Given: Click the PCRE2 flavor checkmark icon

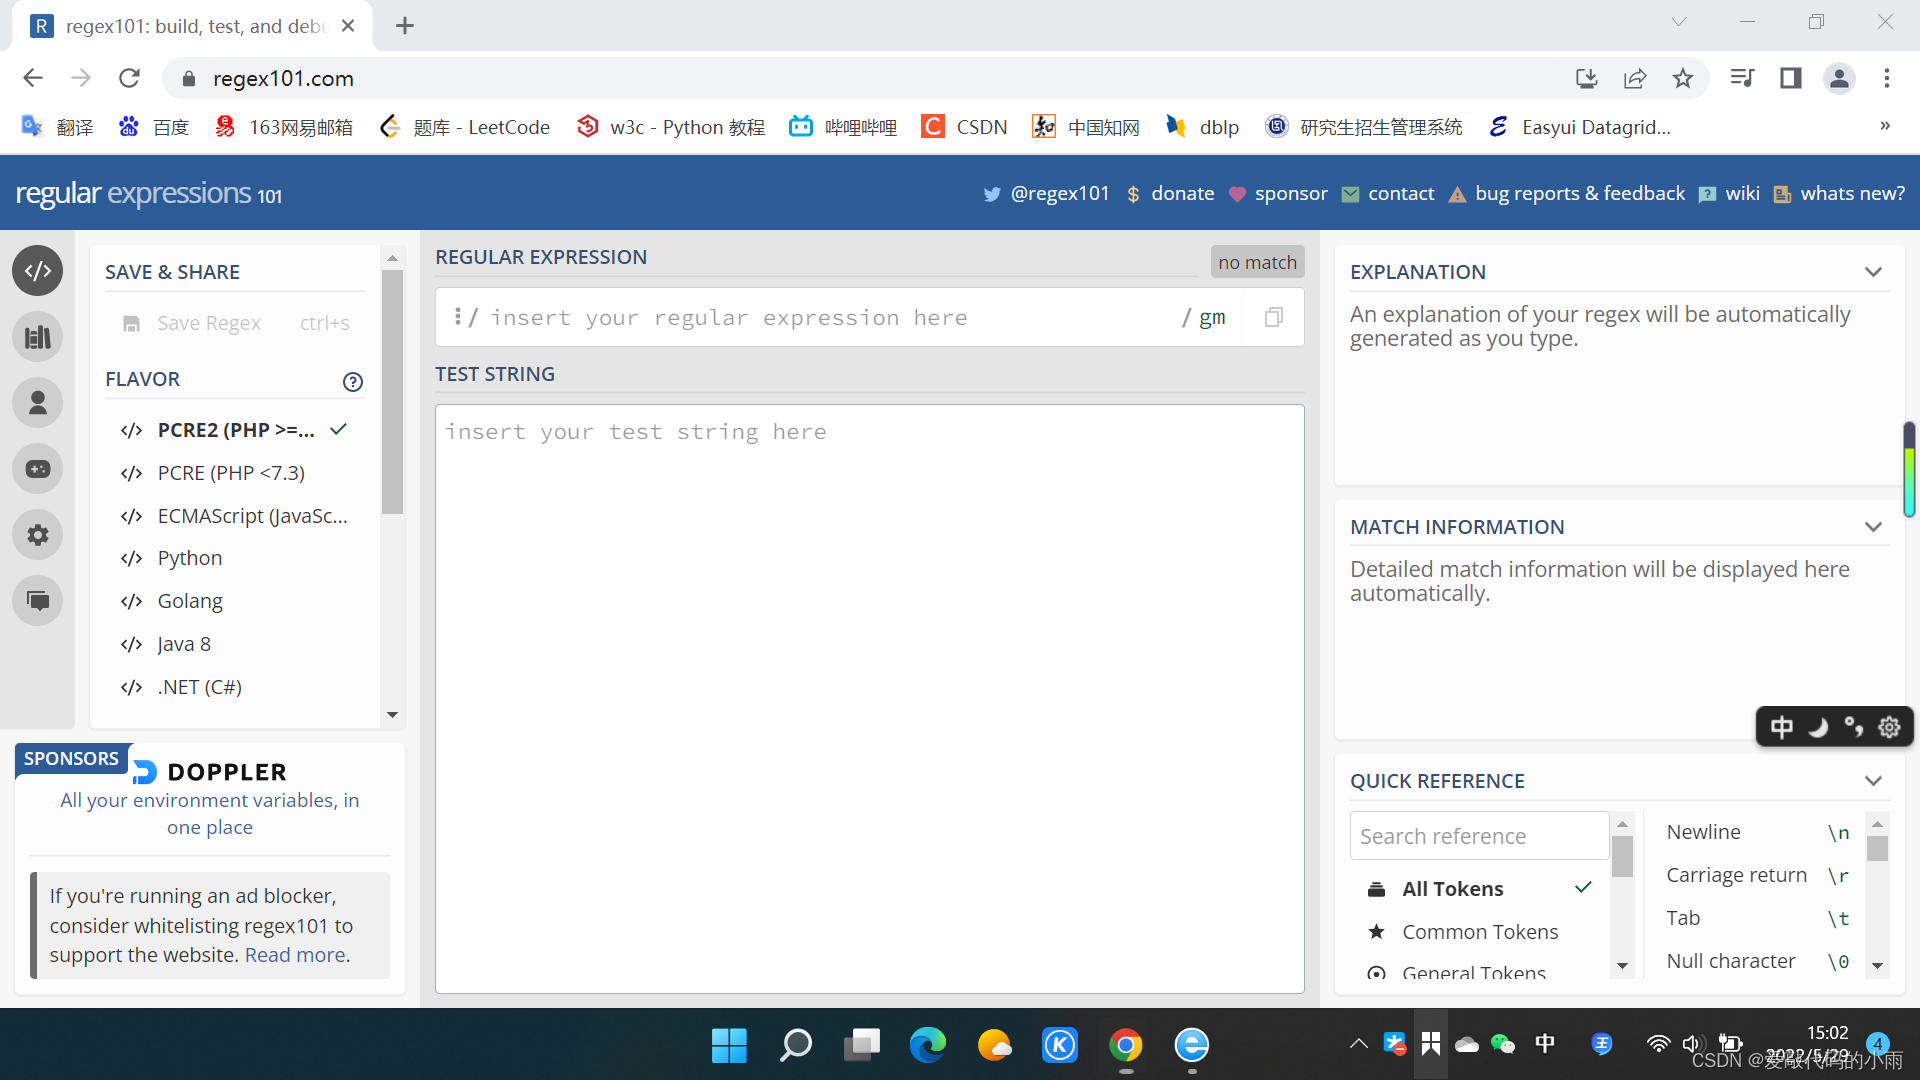Looking at the screenshot, I should [338, 430].
